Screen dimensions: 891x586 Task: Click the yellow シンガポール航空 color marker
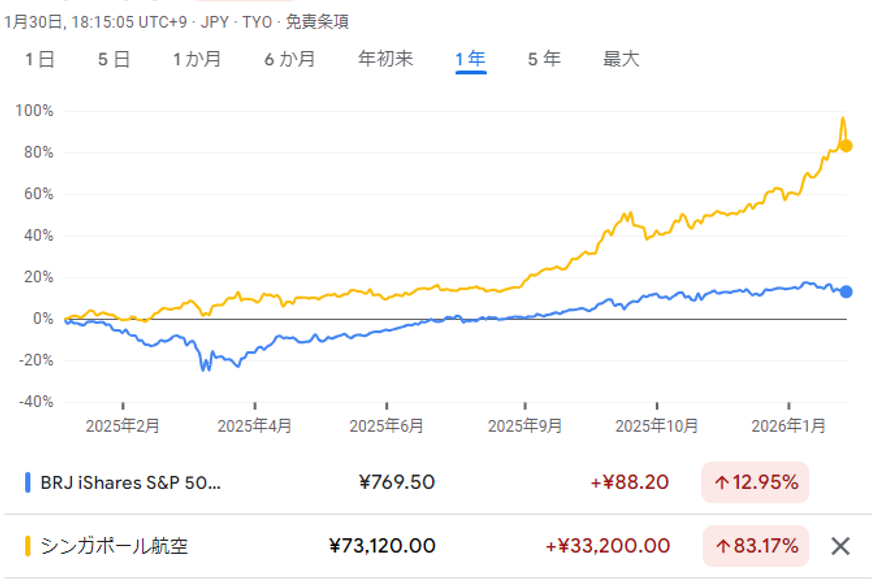[28, 546]
